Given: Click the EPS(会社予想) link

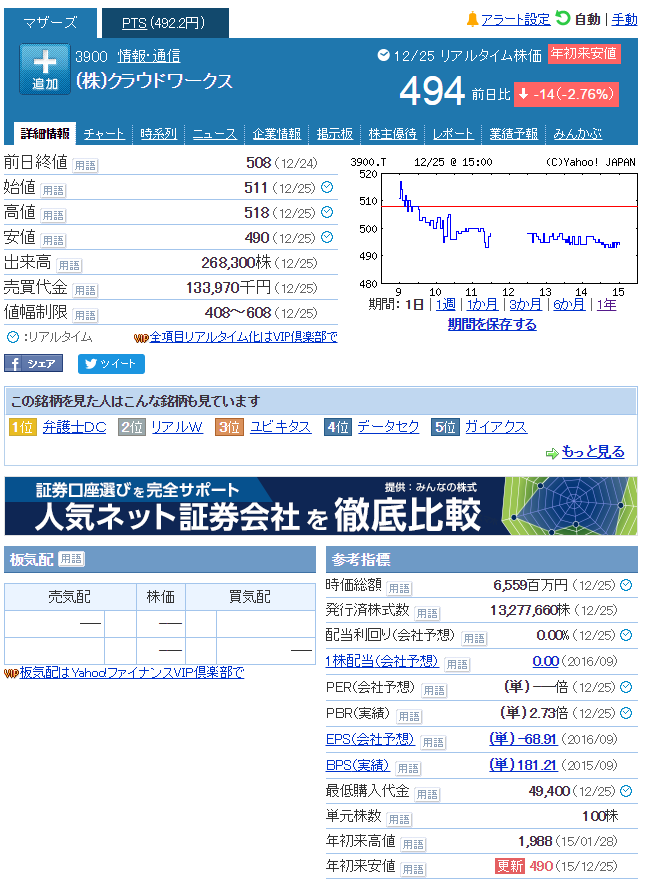Looking at the screenshot, I should tap(370, 739).
